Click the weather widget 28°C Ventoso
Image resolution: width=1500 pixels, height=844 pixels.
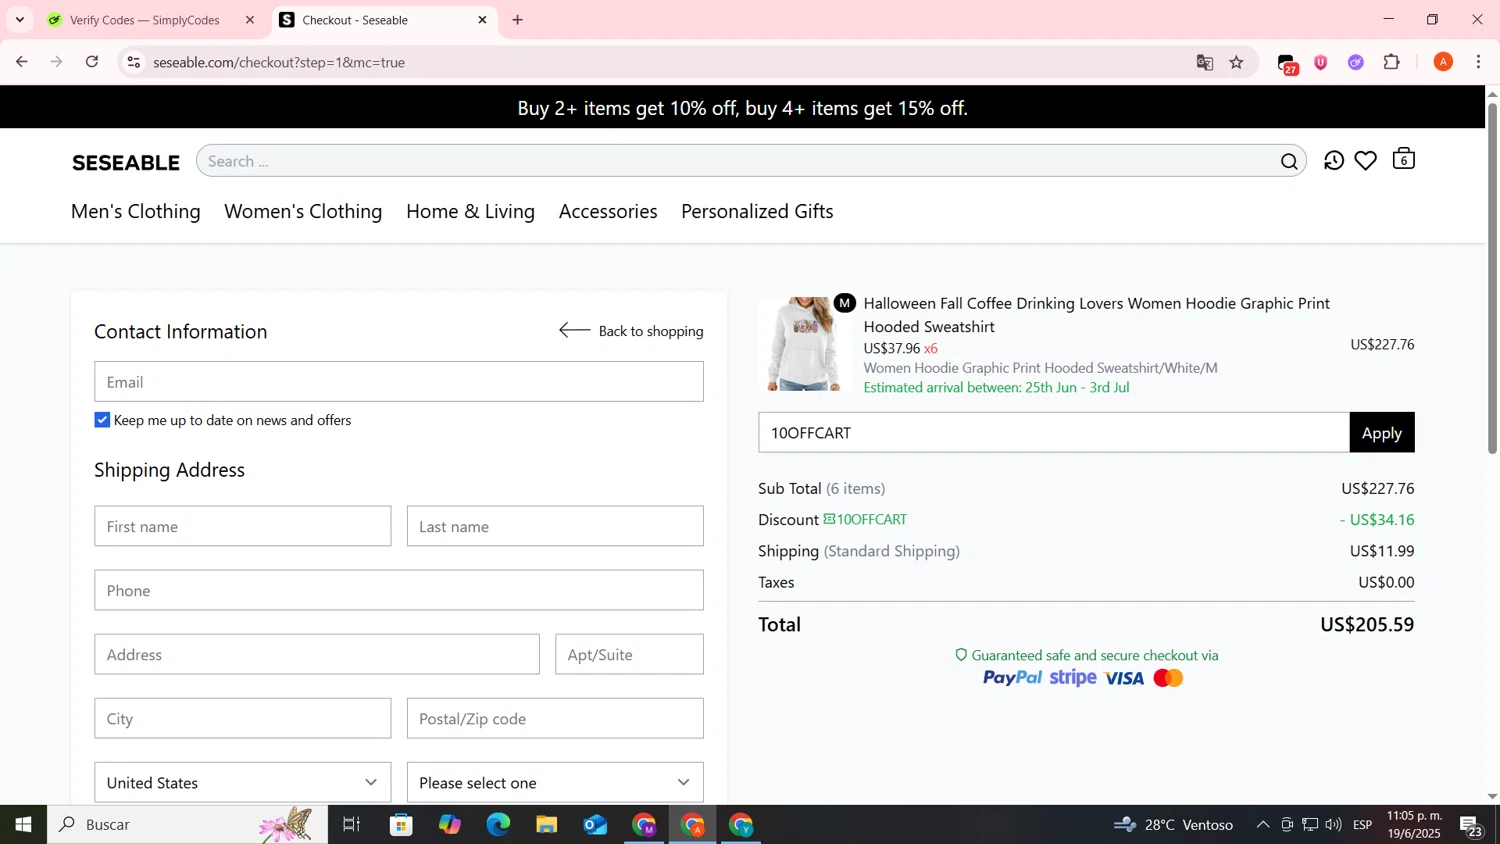[x=1173, y=825]
